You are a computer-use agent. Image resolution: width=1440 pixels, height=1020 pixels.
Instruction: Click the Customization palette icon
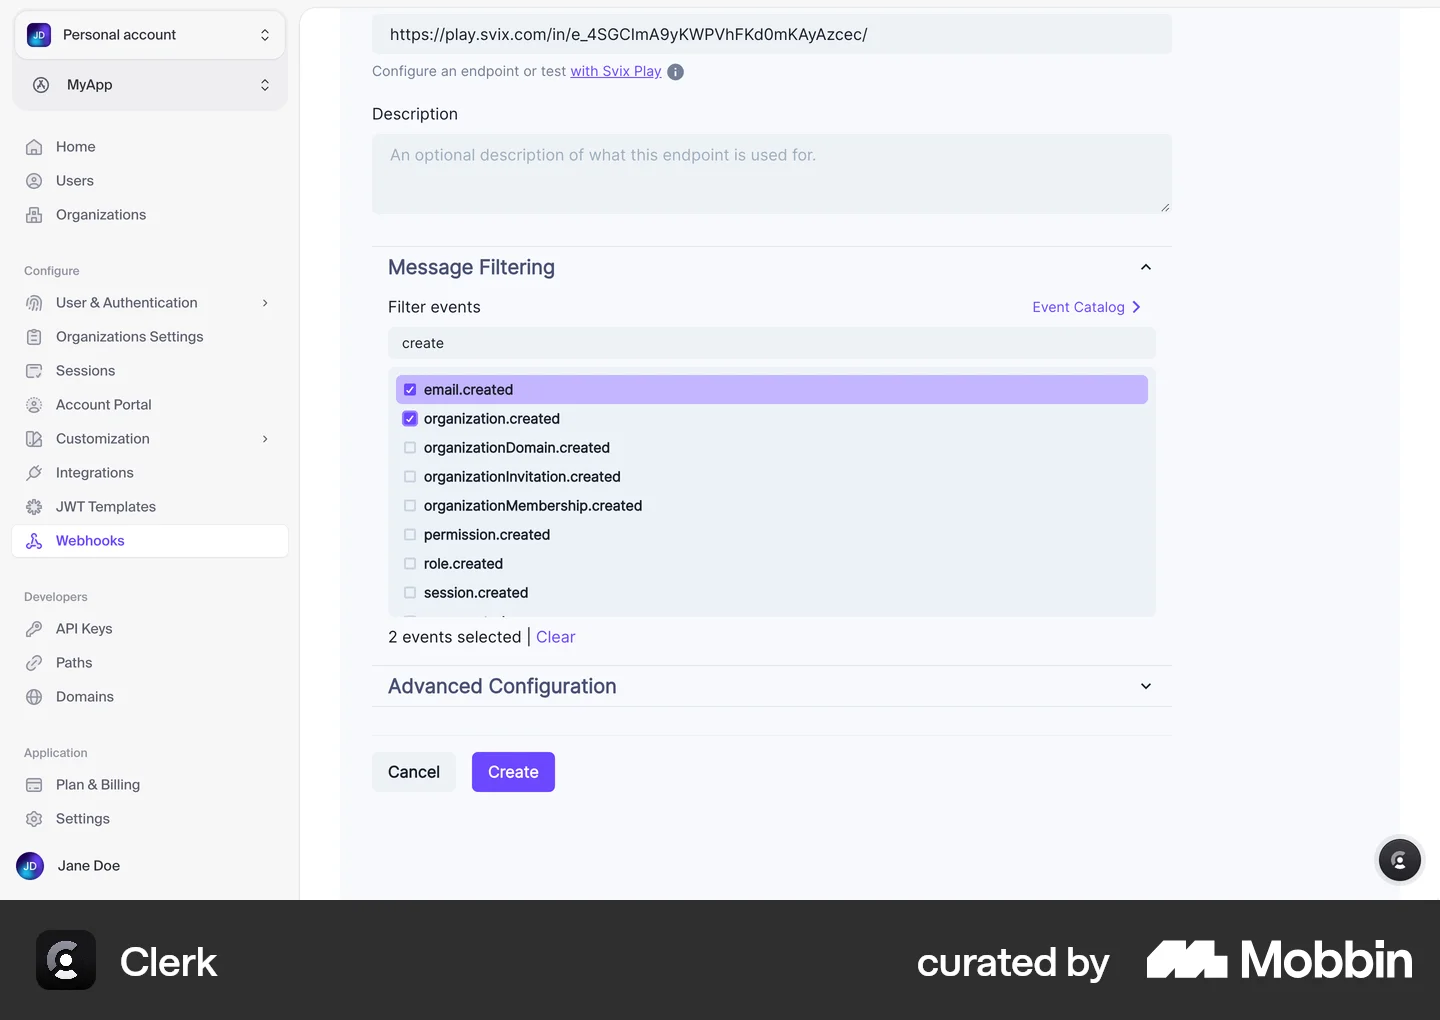click(34, 439)
